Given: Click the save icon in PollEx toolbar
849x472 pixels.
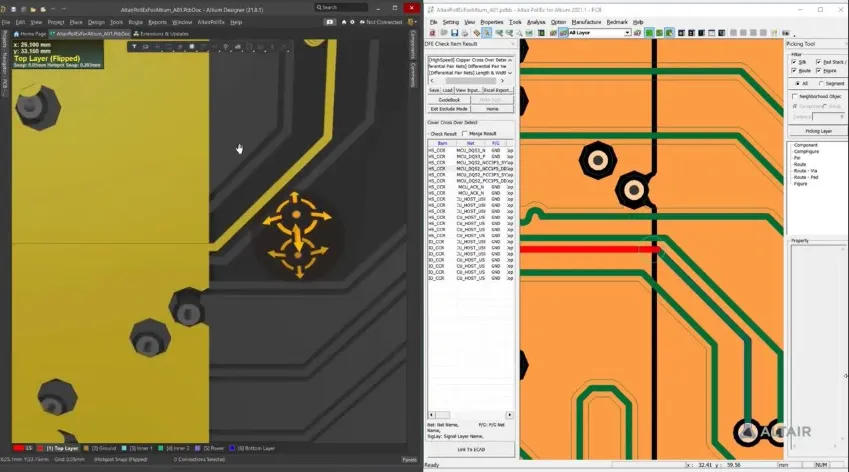Looking at the screenshot, I should pyautogui.click(x=454, y=33).
